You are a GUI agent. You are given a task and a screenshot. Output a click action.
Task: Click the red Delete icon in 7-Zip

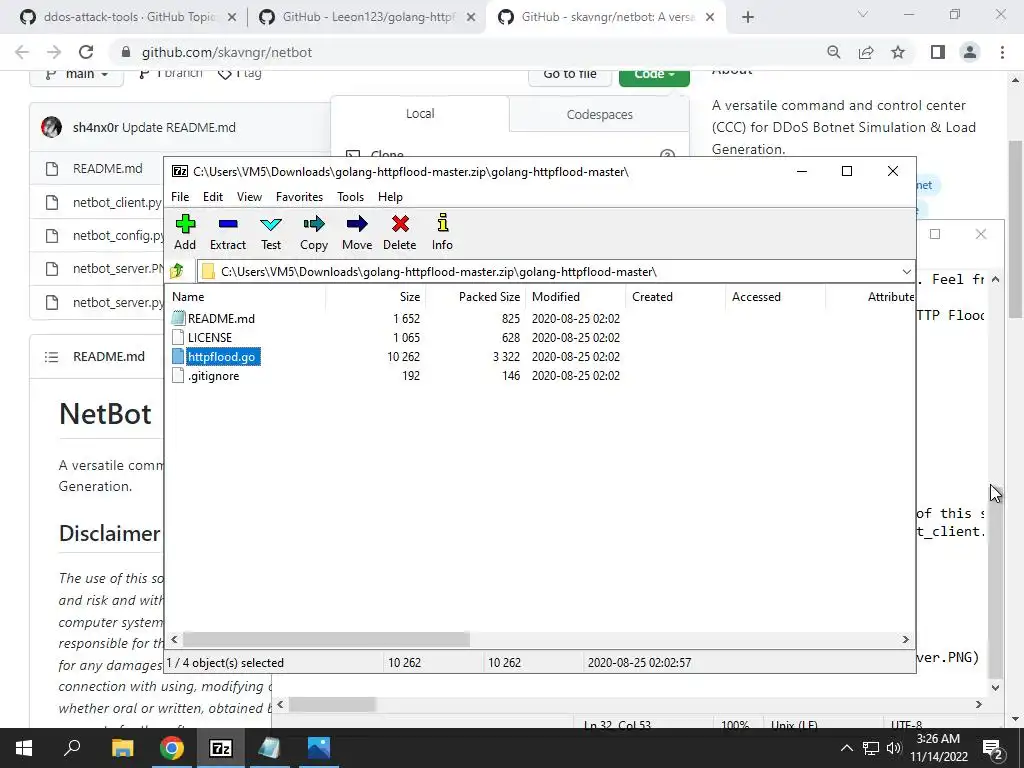point(400,232)
